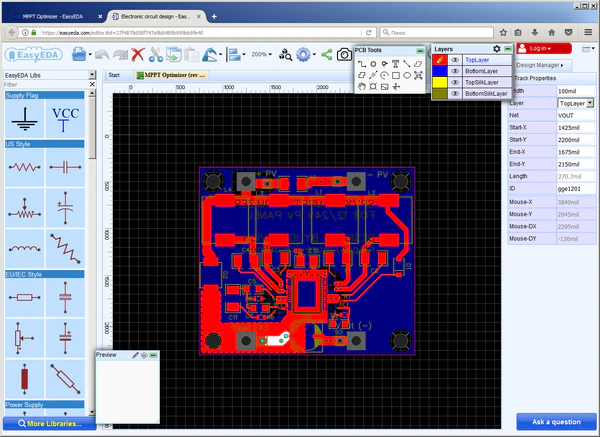This screenshot has height=437, width=600.
Task: Click the red Delete X icon
Action: pos(138,54)
